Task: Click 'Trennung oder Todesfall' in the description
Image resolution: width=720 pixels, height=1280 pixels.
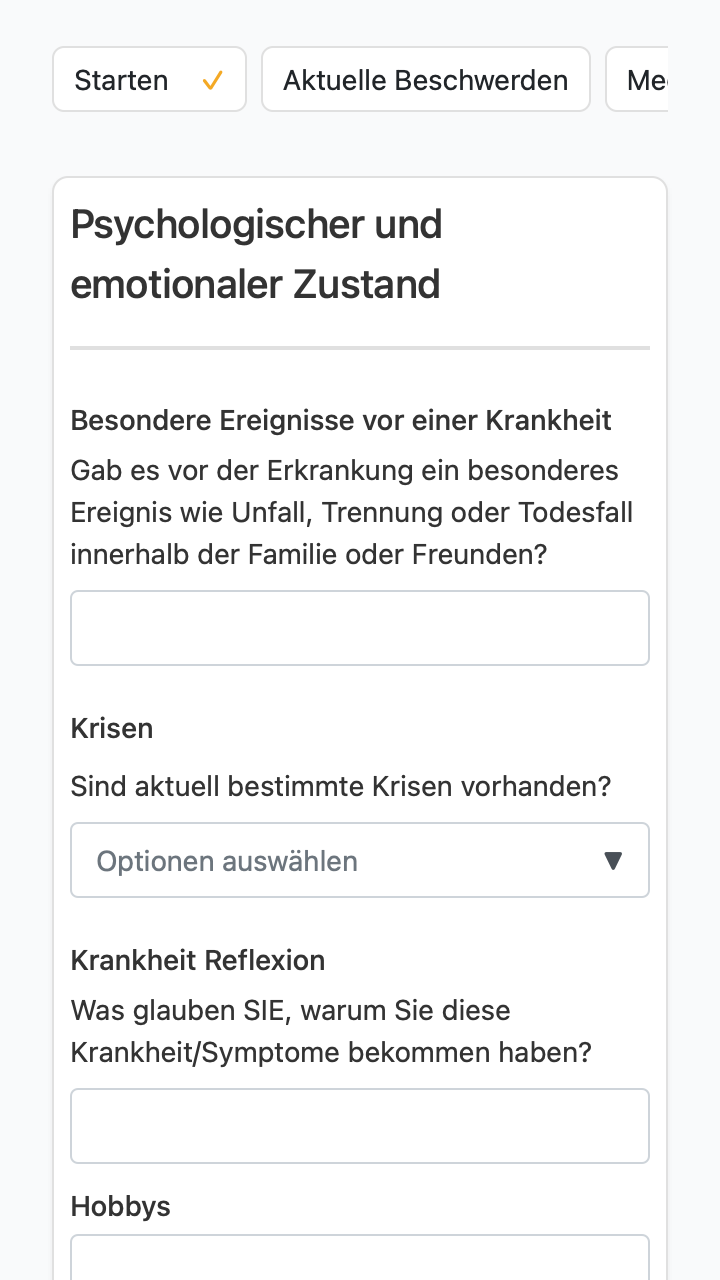Action: point(477,512)
